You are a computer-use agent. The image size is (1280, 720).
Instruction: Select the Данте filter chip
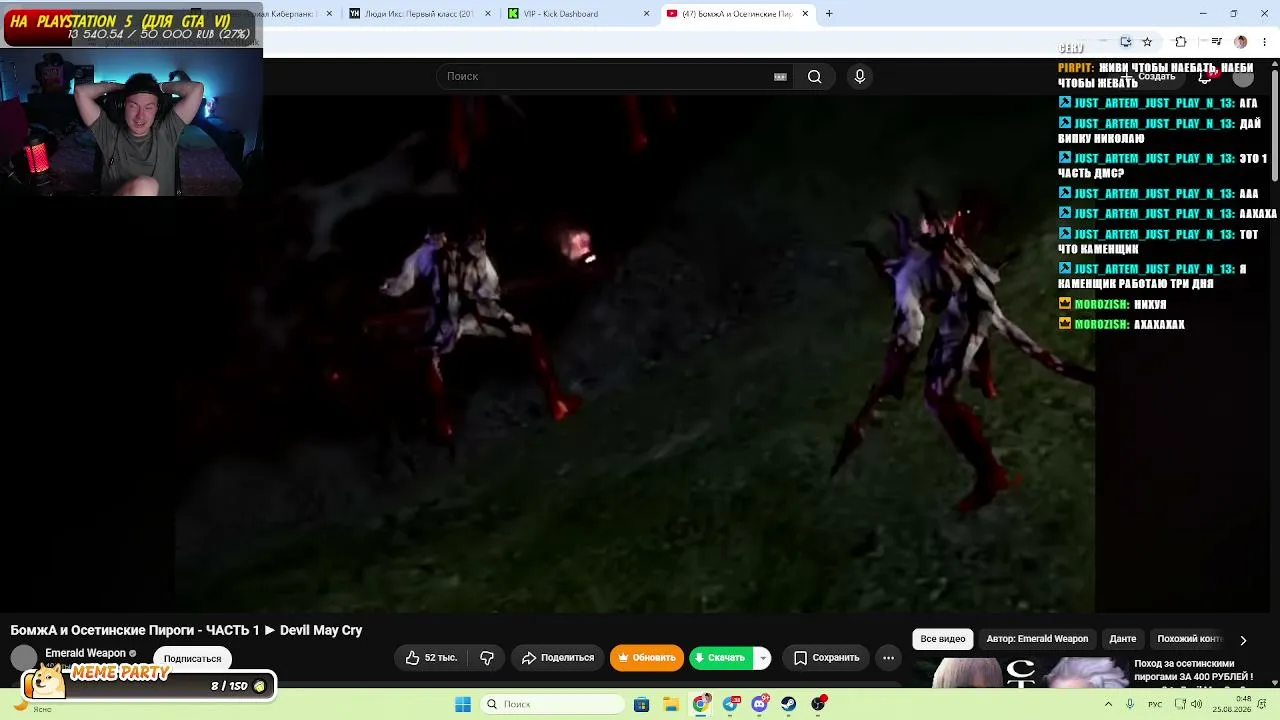(x=1122, y=639)
